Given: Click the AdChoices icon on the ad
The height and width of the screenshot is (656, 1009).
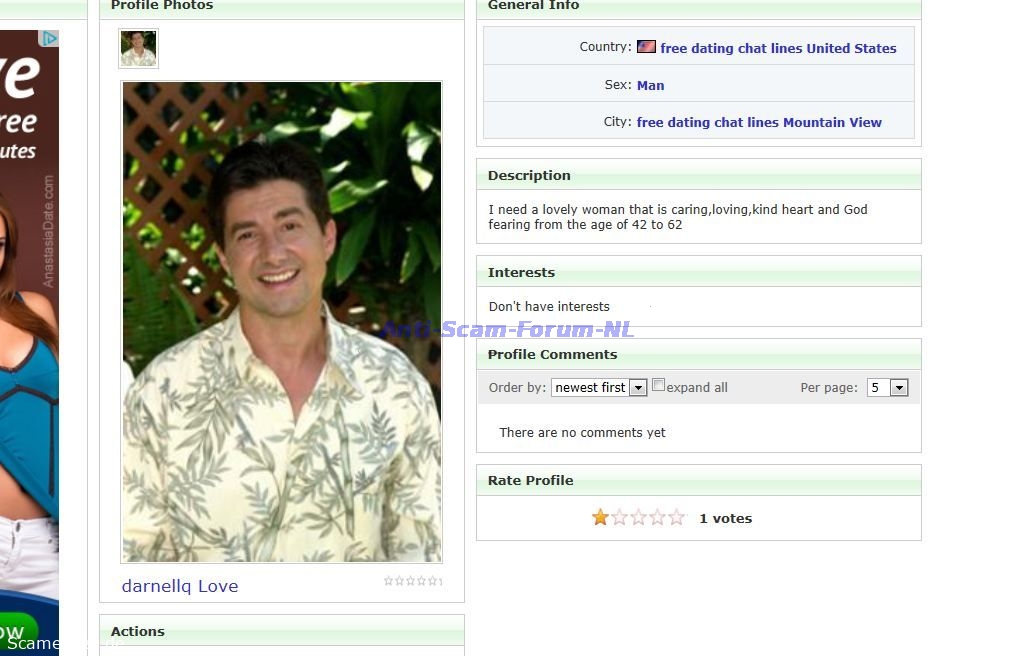Looking at the screenshot, I should pos(48,38).
